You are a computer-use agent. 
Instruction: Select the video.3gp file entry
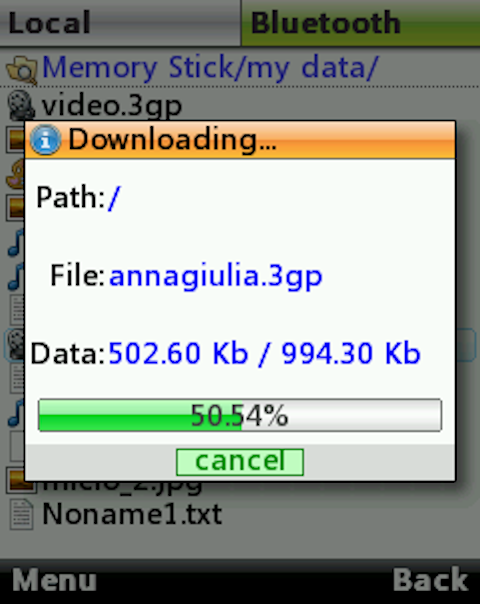click(x=112, y=106)
